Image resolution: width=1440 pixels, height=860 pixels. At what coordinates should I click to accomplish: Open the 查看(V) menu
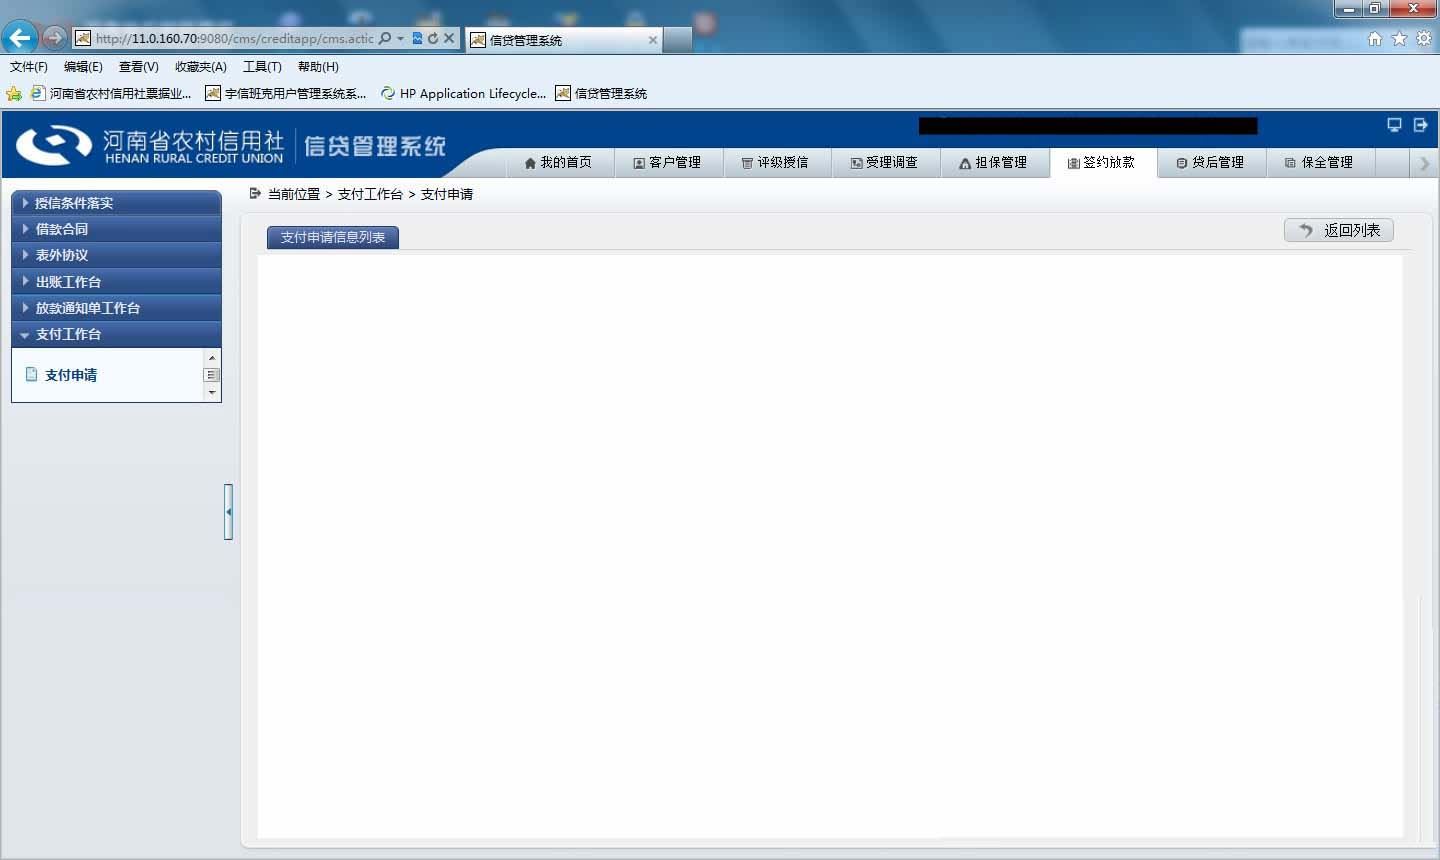click(x=139, y=67)
